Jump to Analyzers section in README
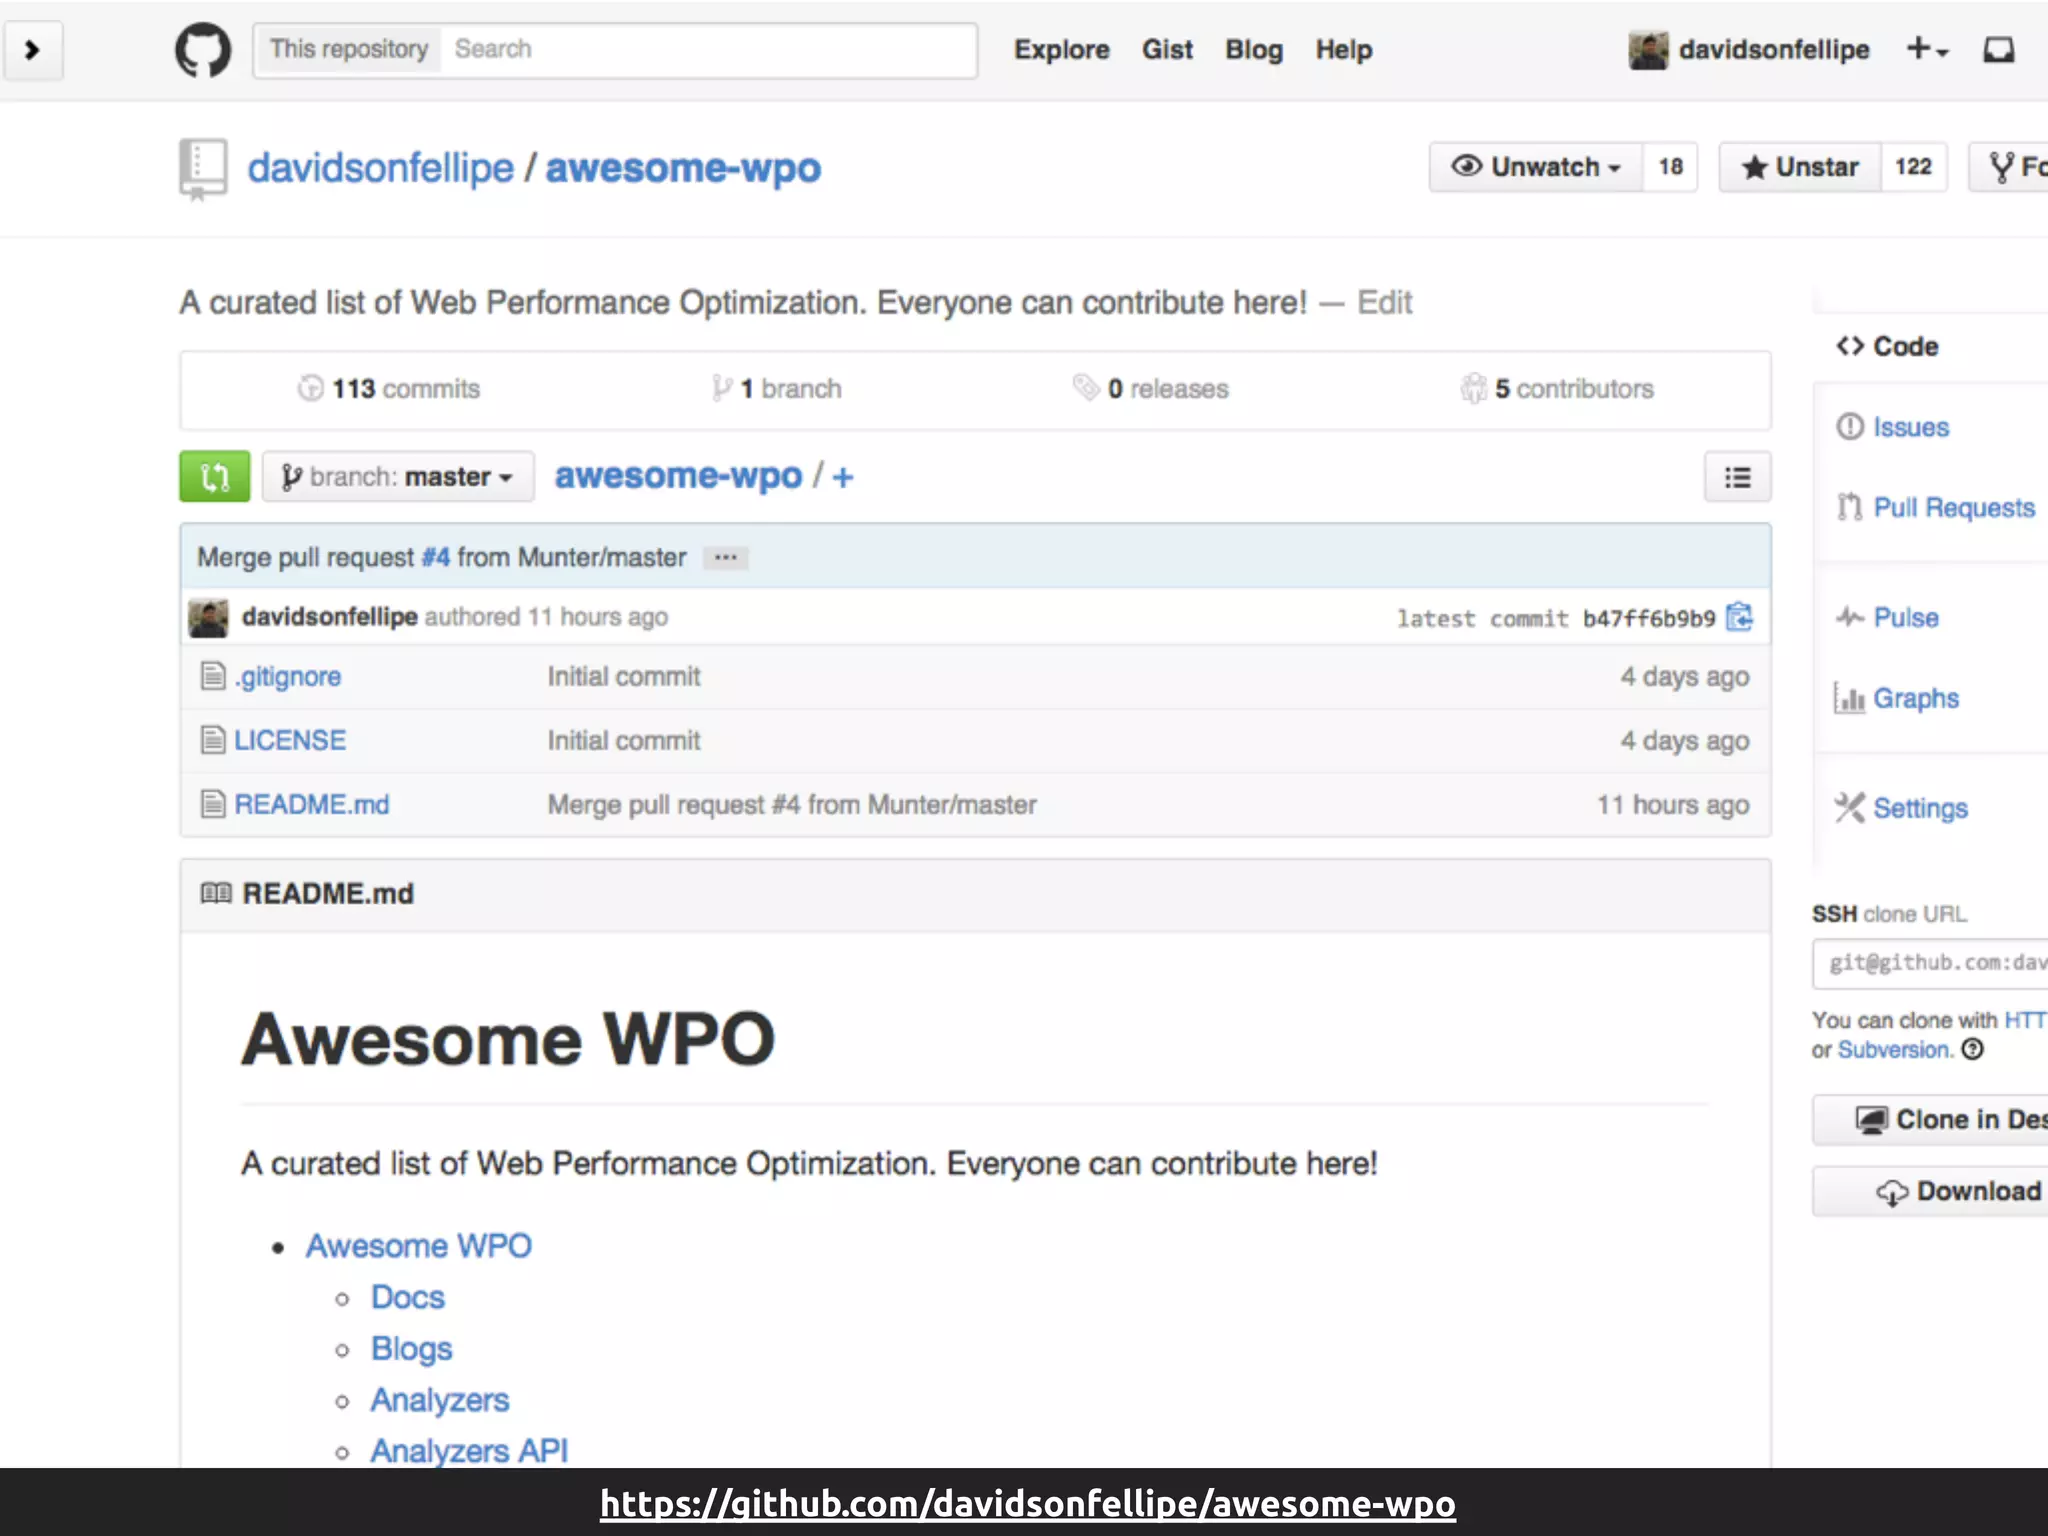This screenshot has height=1536, width=2048. tap(440, 1400)
